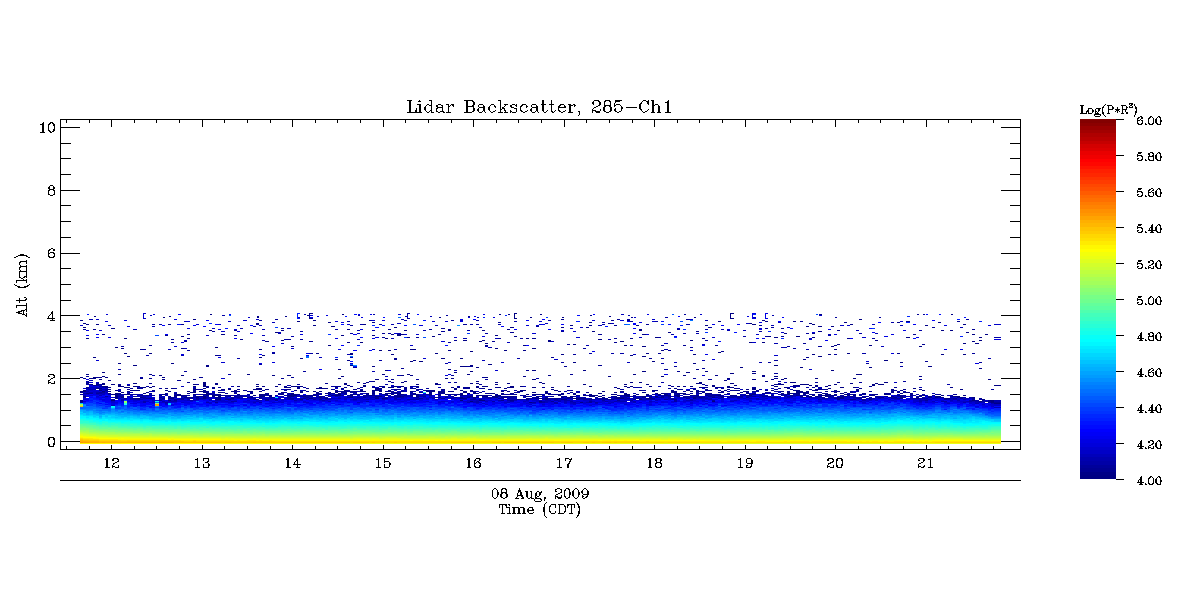Click the 'Time (CDT)' x-axis label
The image size is (1200, 600).
click(540, 510)
